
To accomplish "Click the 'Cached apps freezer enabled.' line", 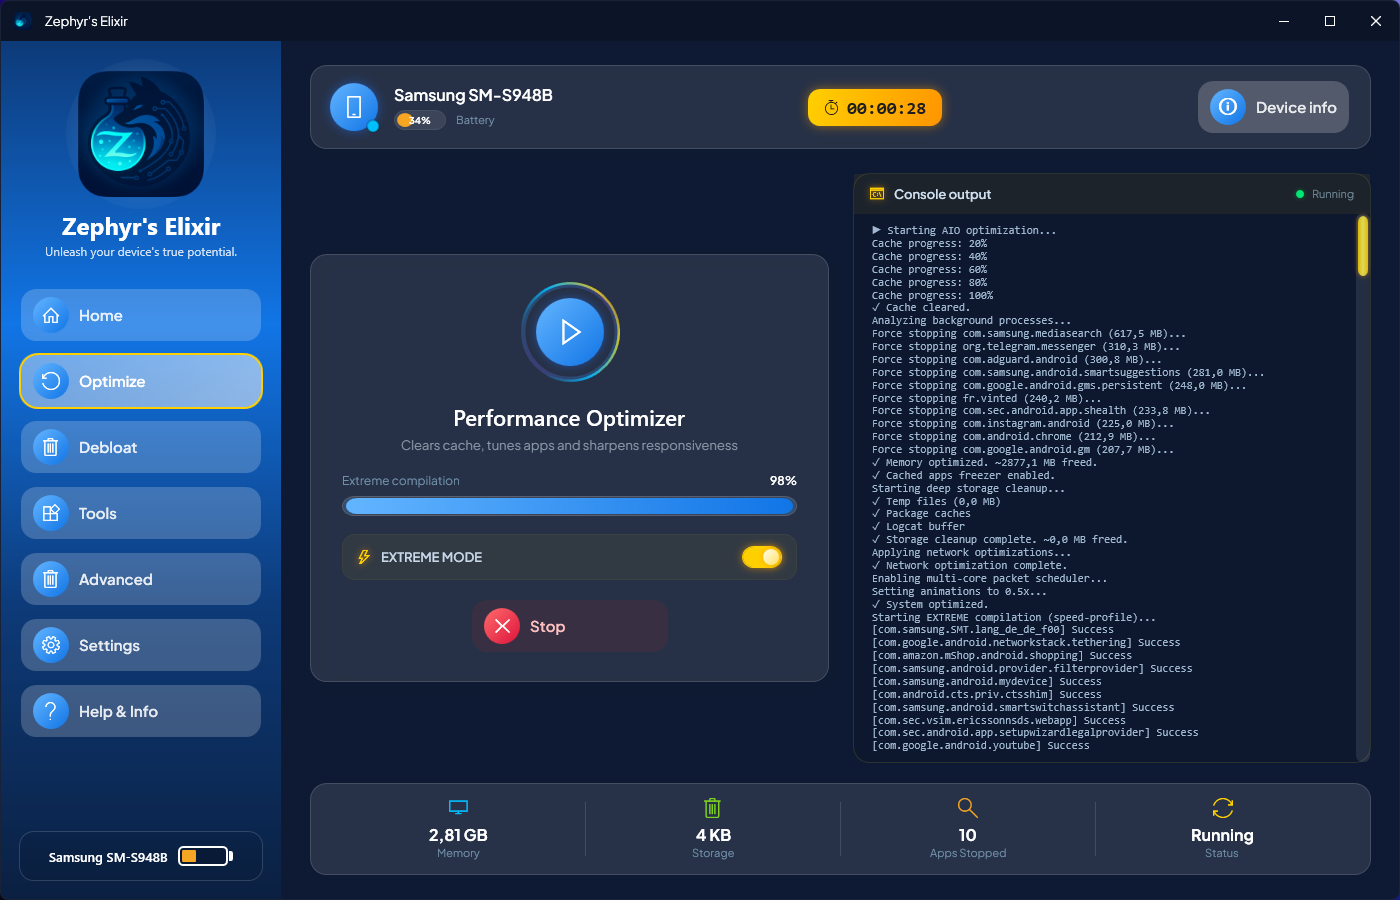I will (962, 476).
